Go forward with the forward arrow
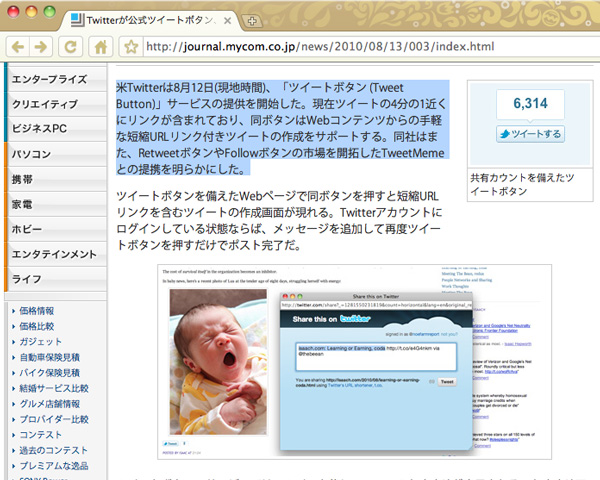600x480 pixels. (x=41, y=47)
